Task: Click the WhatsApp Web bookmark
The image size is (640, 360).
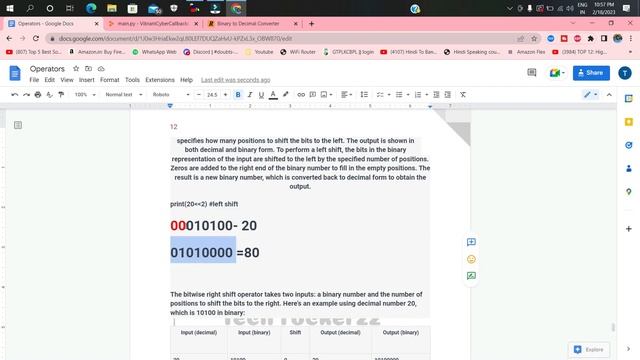Action: [x=154, y=52]
